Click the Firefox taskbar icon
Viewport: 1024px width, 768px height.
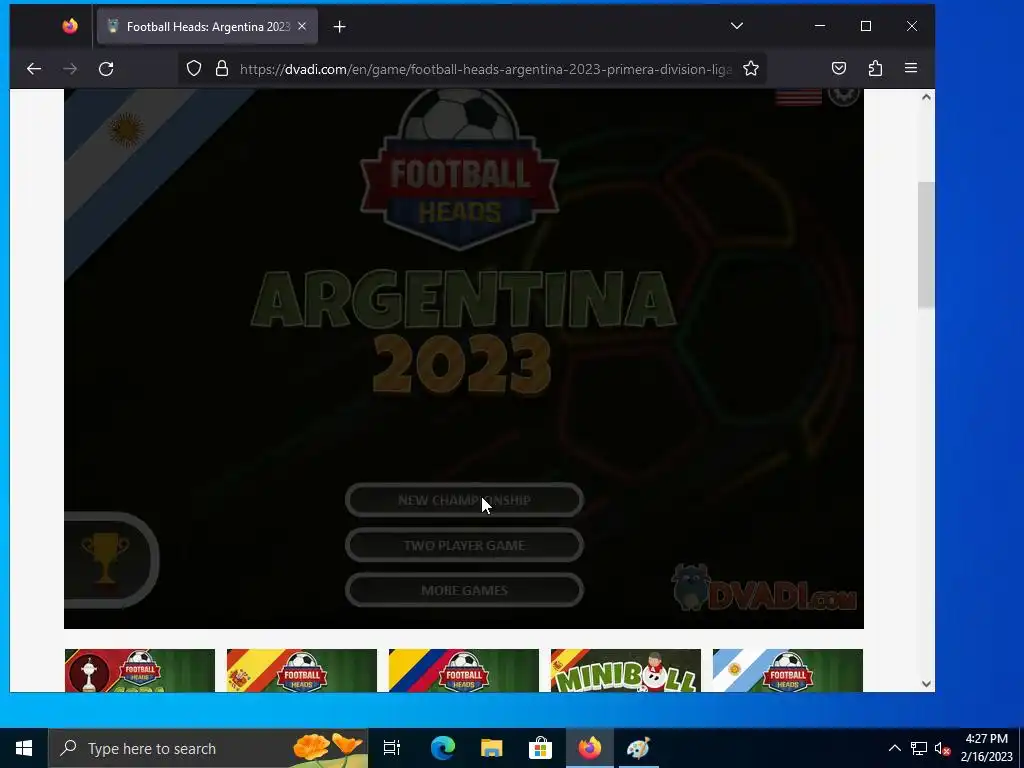[x=590, y=748]
